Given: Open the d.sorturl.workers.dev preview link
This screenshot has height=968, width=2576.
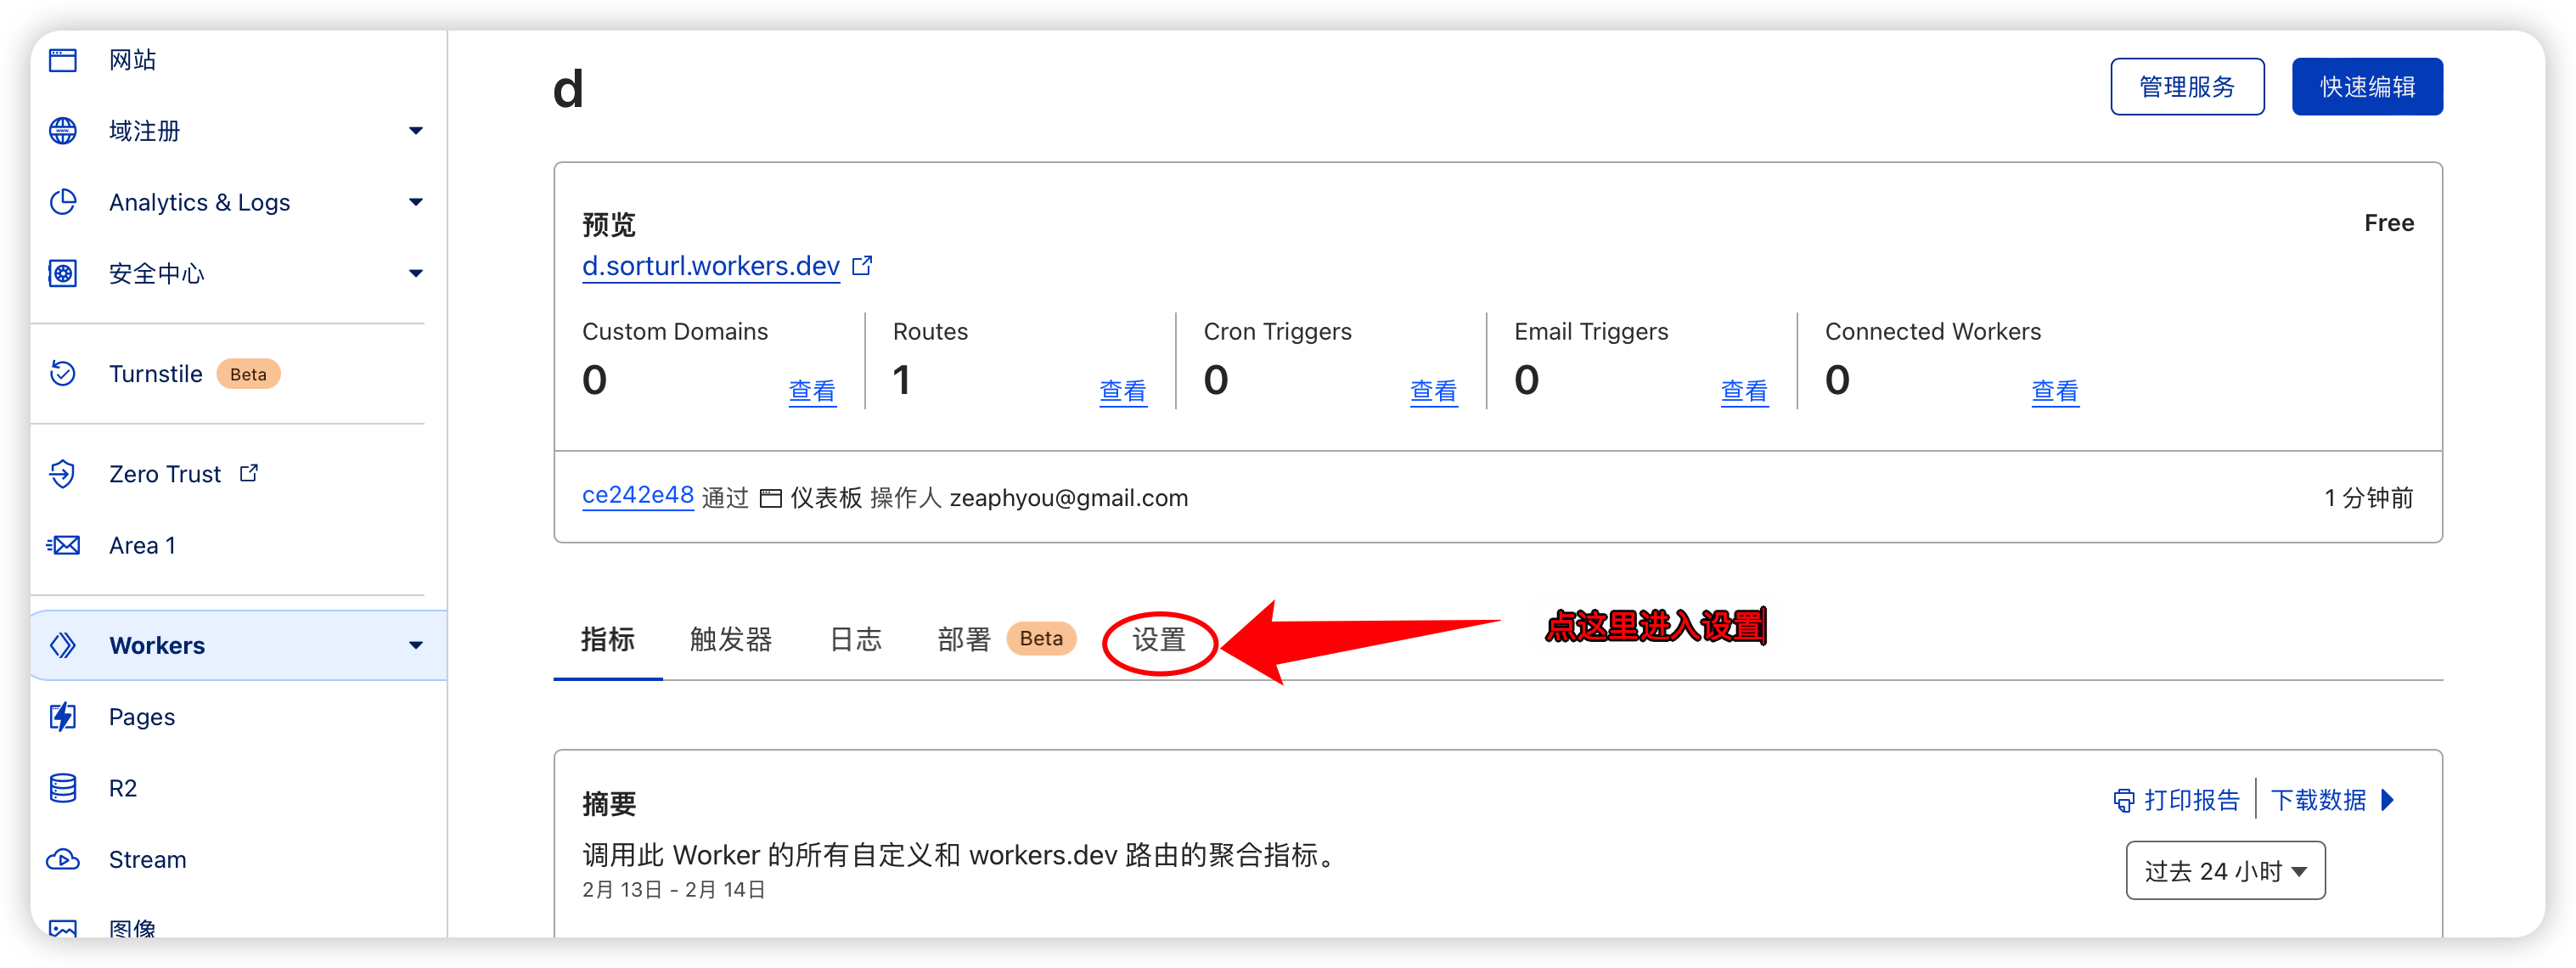Looking at the screenshot, I should point(710,266).
